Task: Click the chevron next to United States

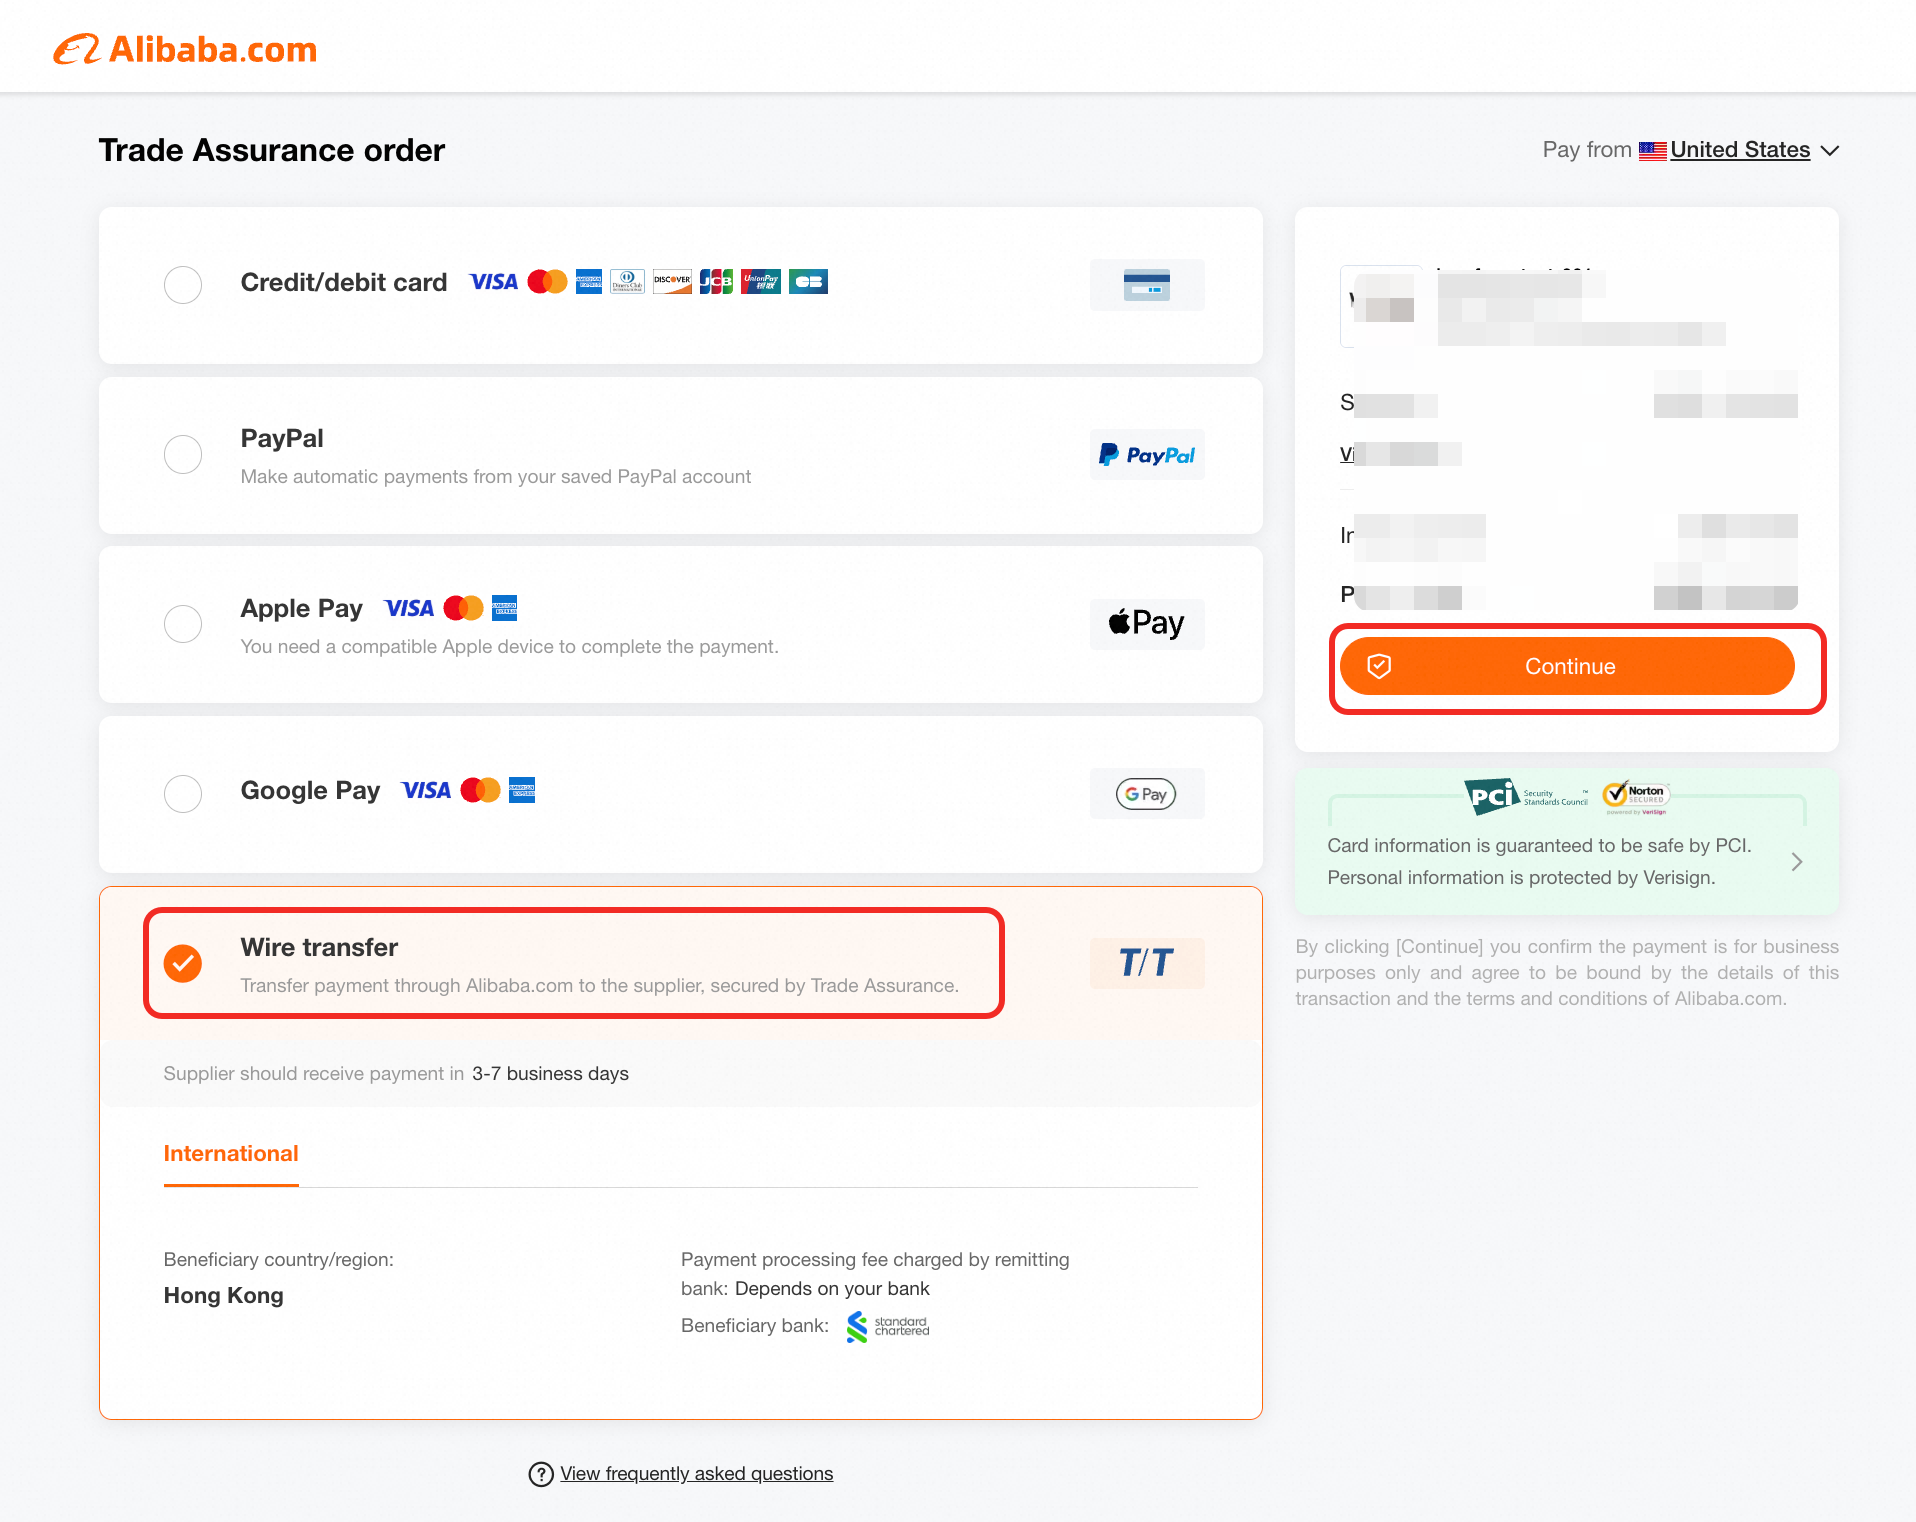Action: pos(1830,151)
